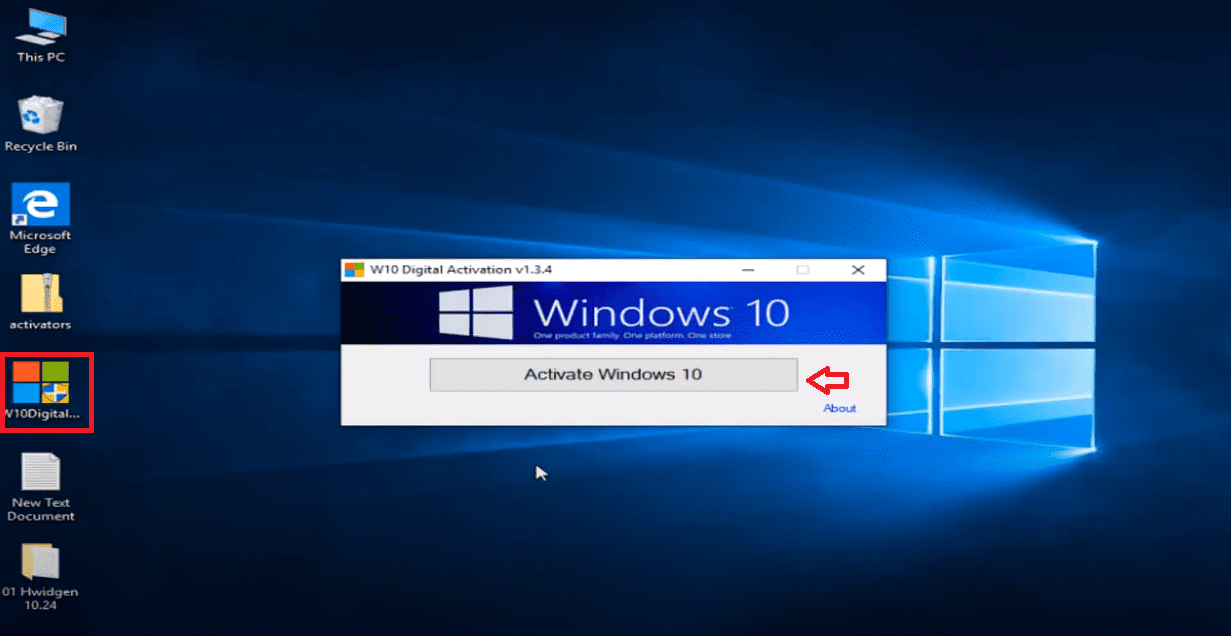Click the small logo in the window title bar

coord(354,270)
